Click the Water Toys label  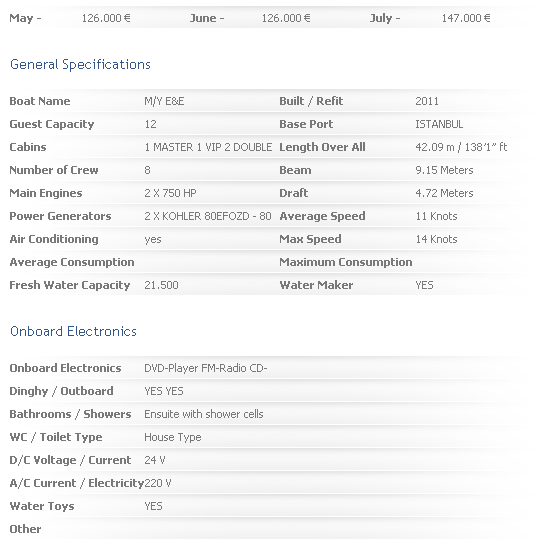(x=42, y=506)
